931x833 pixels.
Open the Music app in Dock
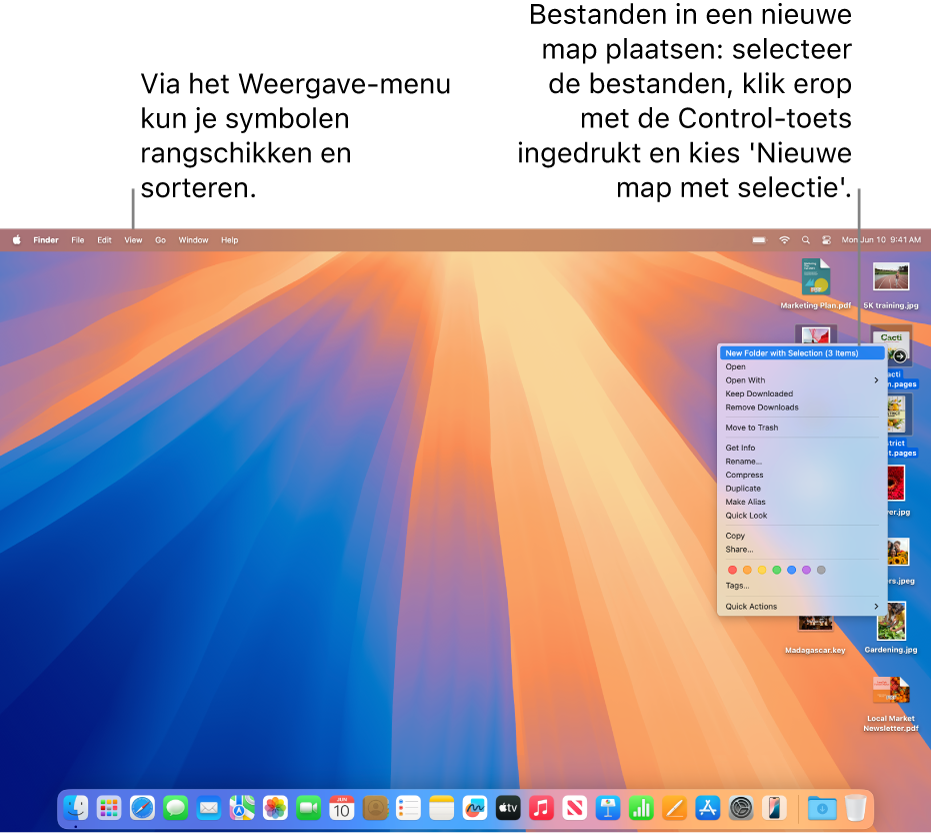click(542, 808)
